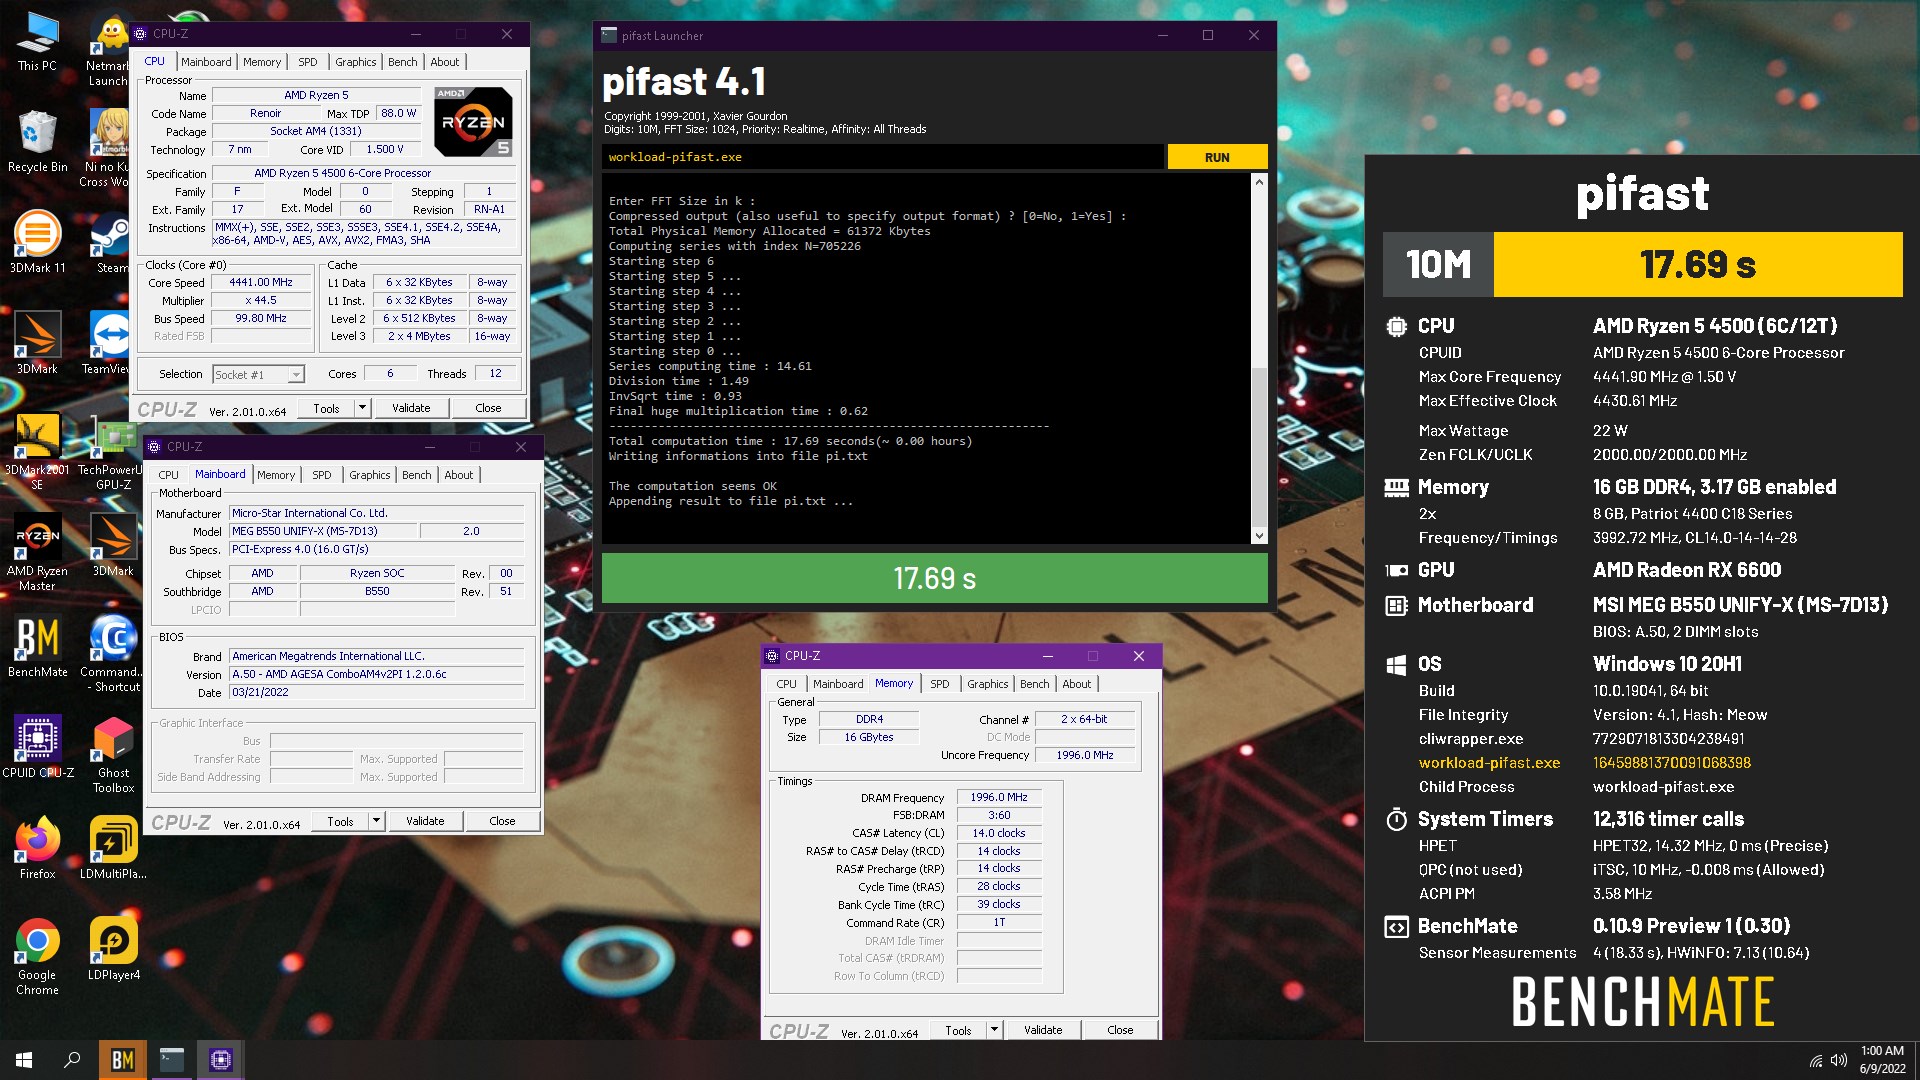Open CPU tab in CPU-Z Memory window

(x=787, y=684)
